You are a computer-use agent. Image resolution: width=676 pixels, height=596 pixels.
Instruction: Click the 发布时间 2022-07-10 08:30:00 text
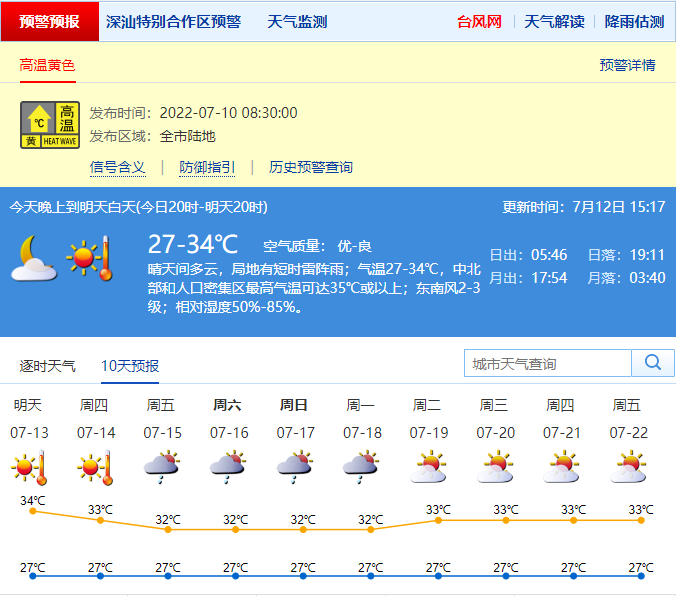point(194,113)
